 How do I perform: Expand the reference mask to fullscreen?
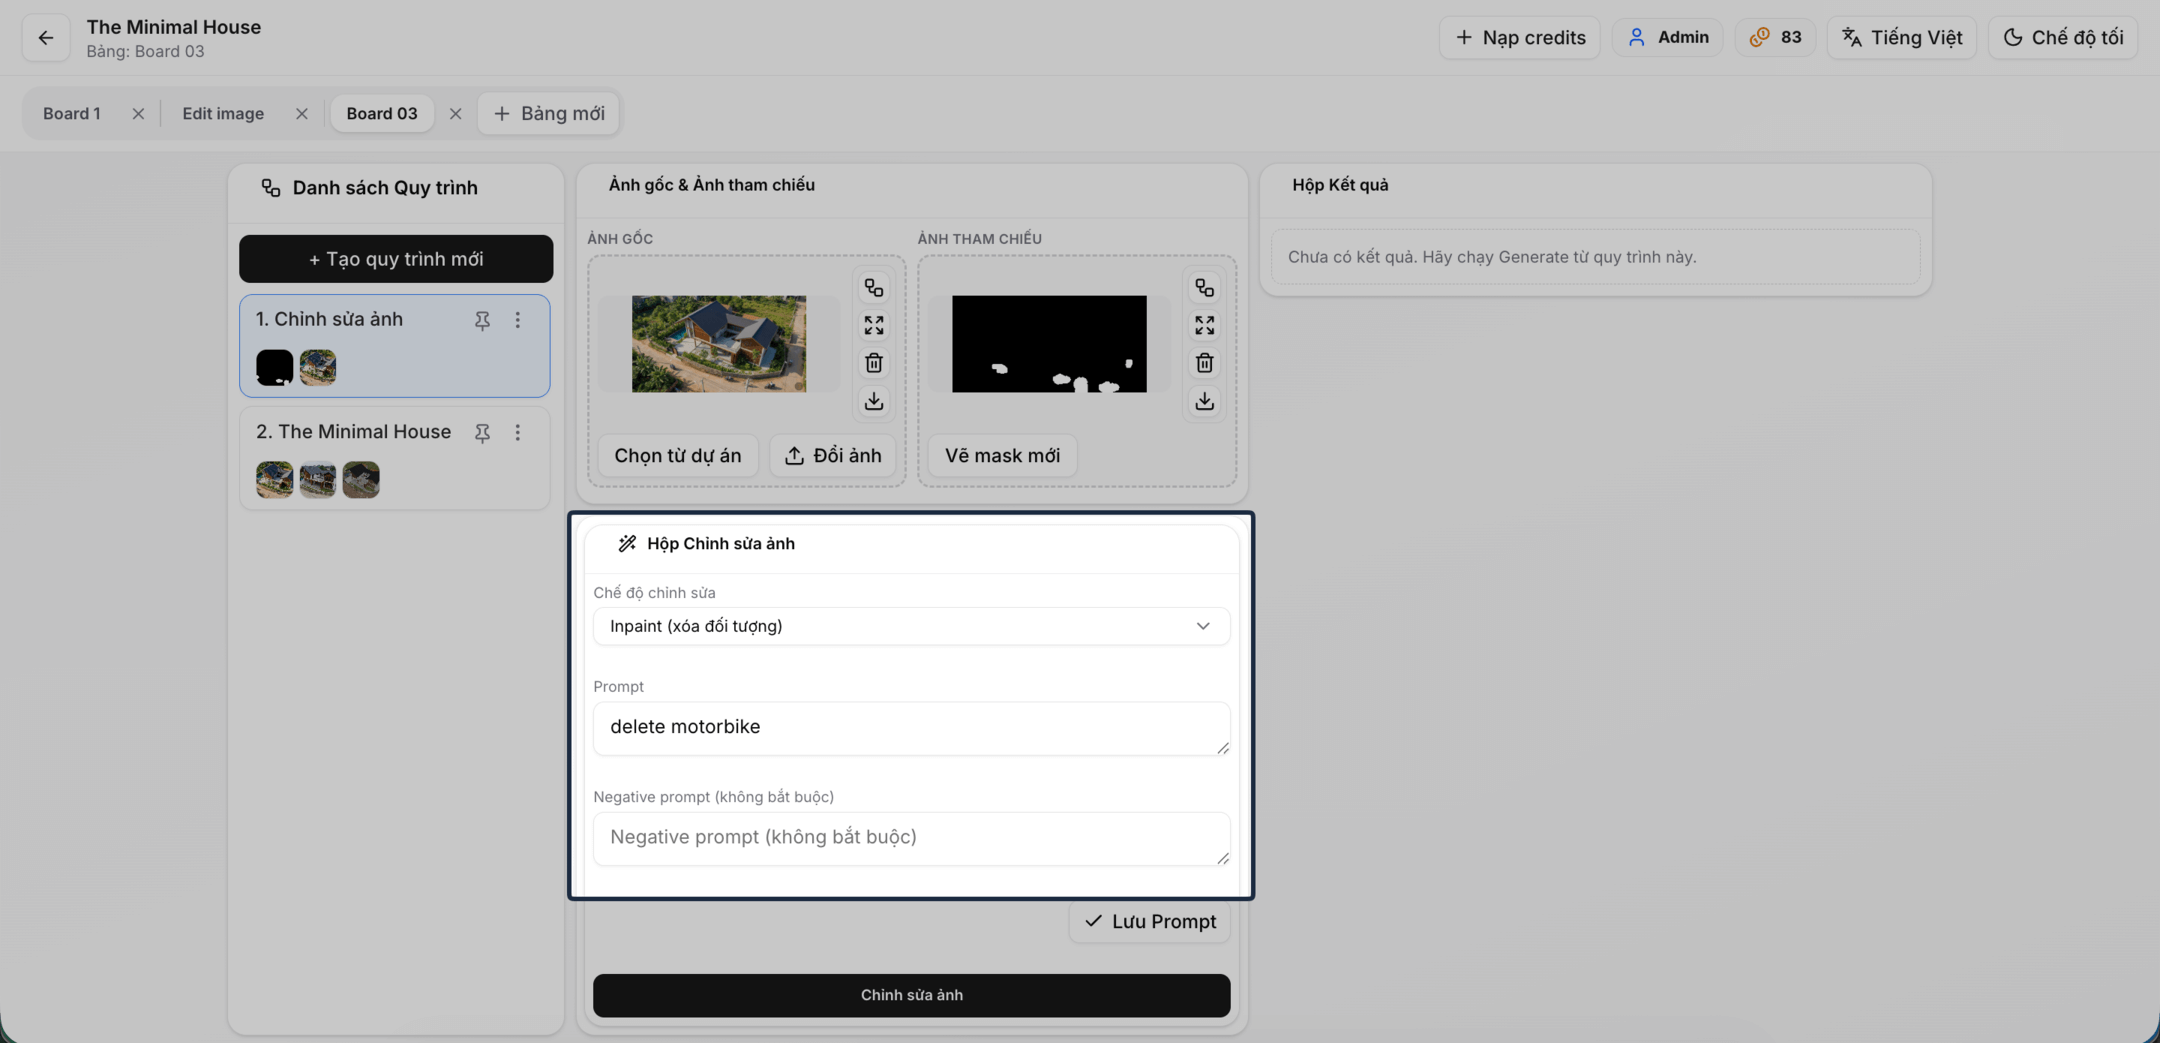tap(1204, 326)
